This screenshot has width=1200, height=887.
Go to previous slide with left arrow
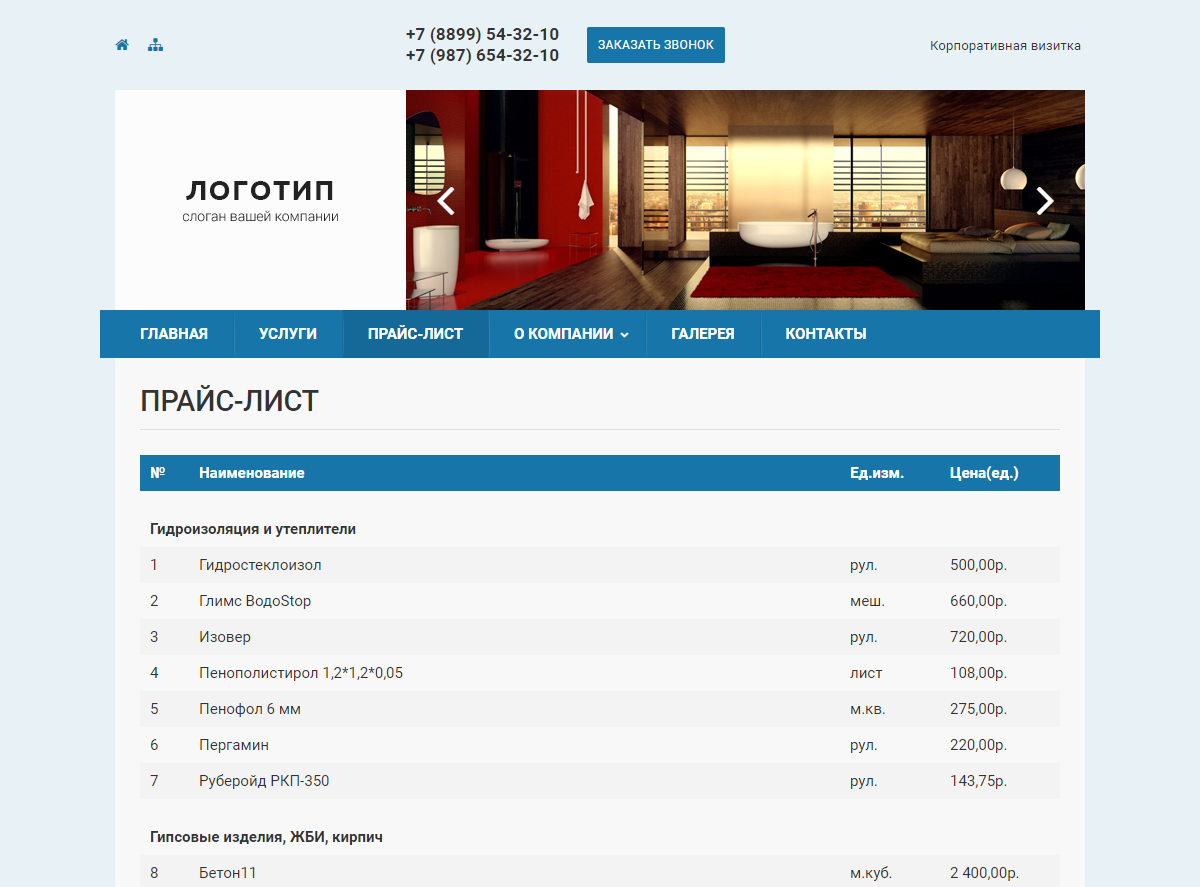tap(446, 201)
